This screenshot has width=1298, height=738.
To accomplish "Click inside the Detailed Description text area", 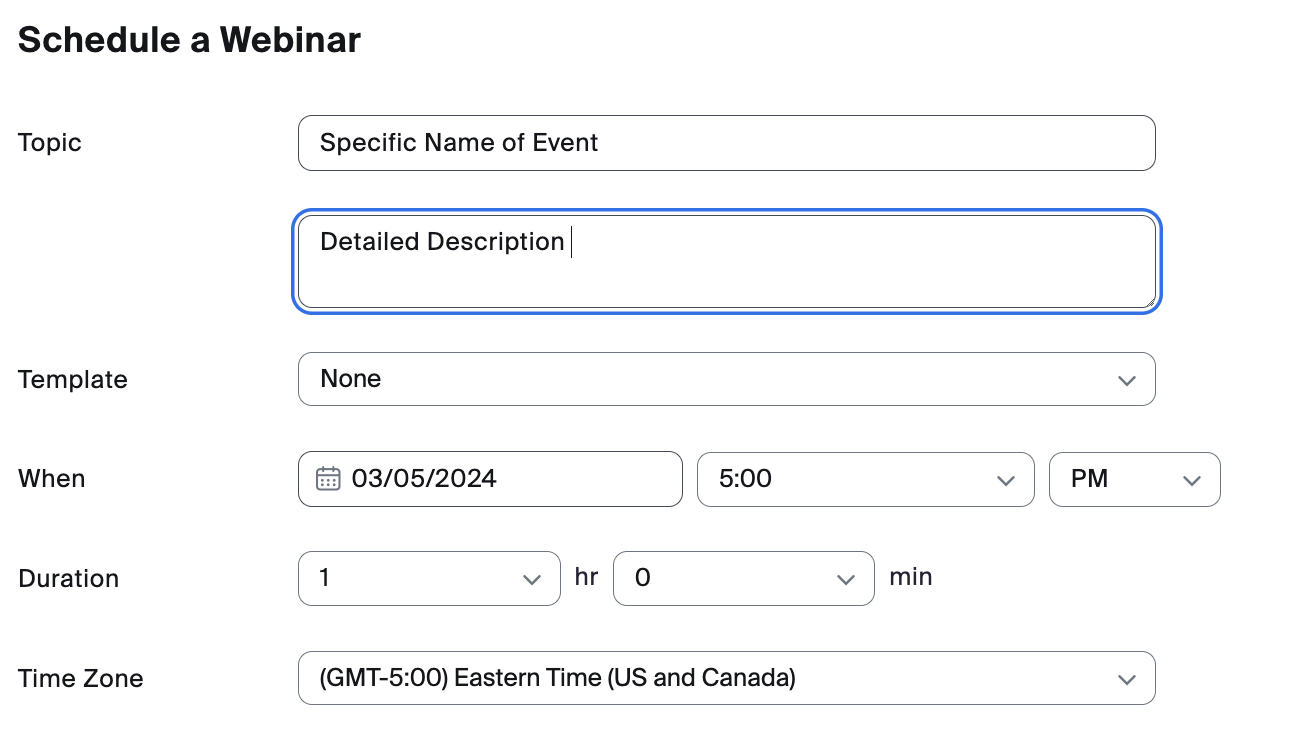I will click(726, 270).
